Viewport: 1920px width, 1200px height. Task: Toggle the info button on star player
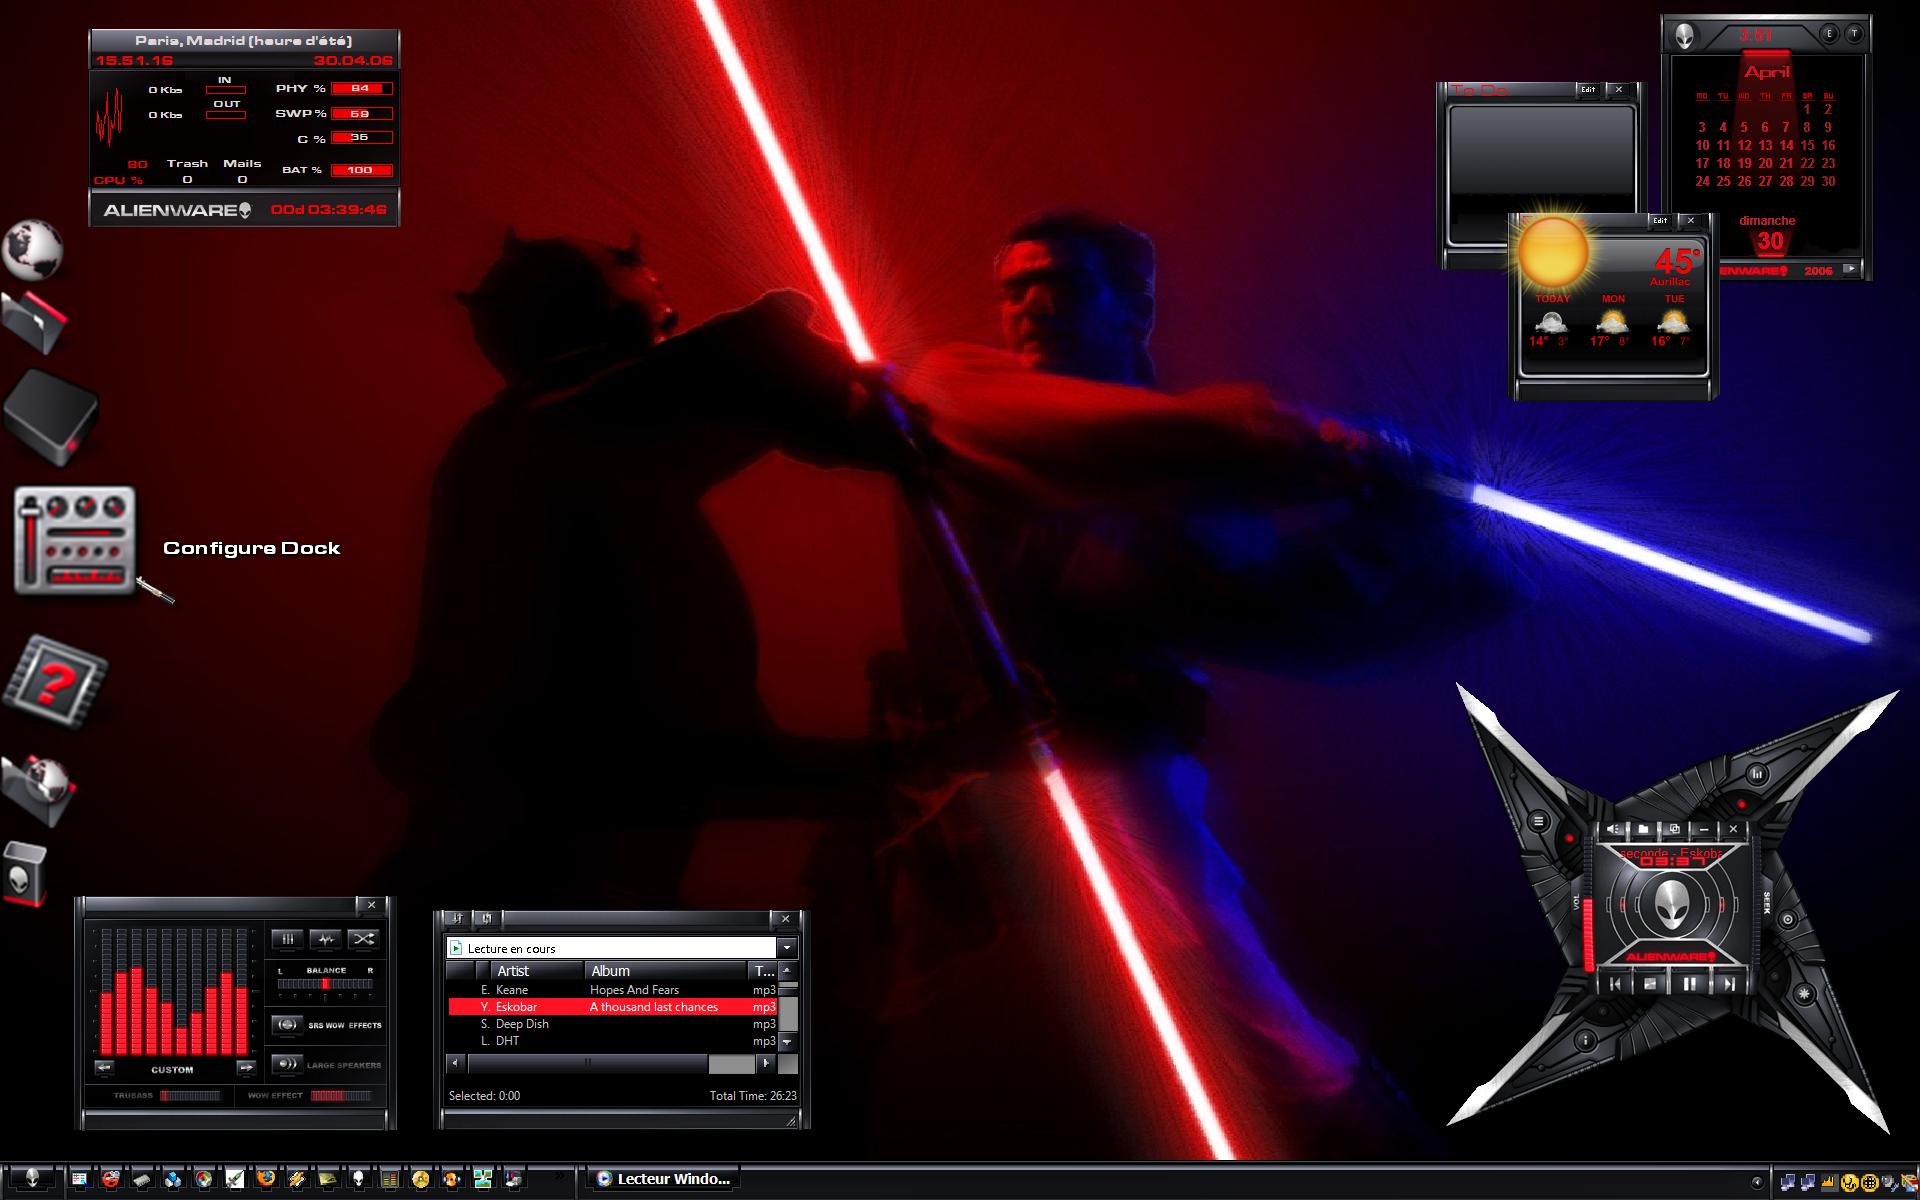coord(1585,1041)
